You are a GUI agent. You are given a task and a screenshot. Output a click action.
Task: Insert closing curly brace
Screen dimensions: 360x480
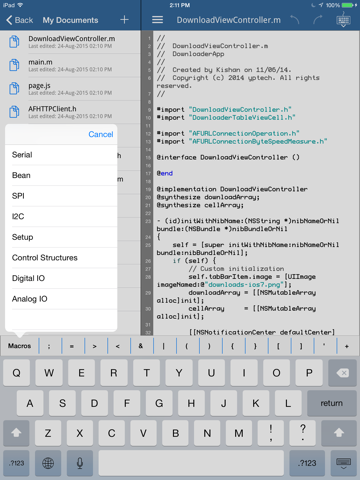255,346
